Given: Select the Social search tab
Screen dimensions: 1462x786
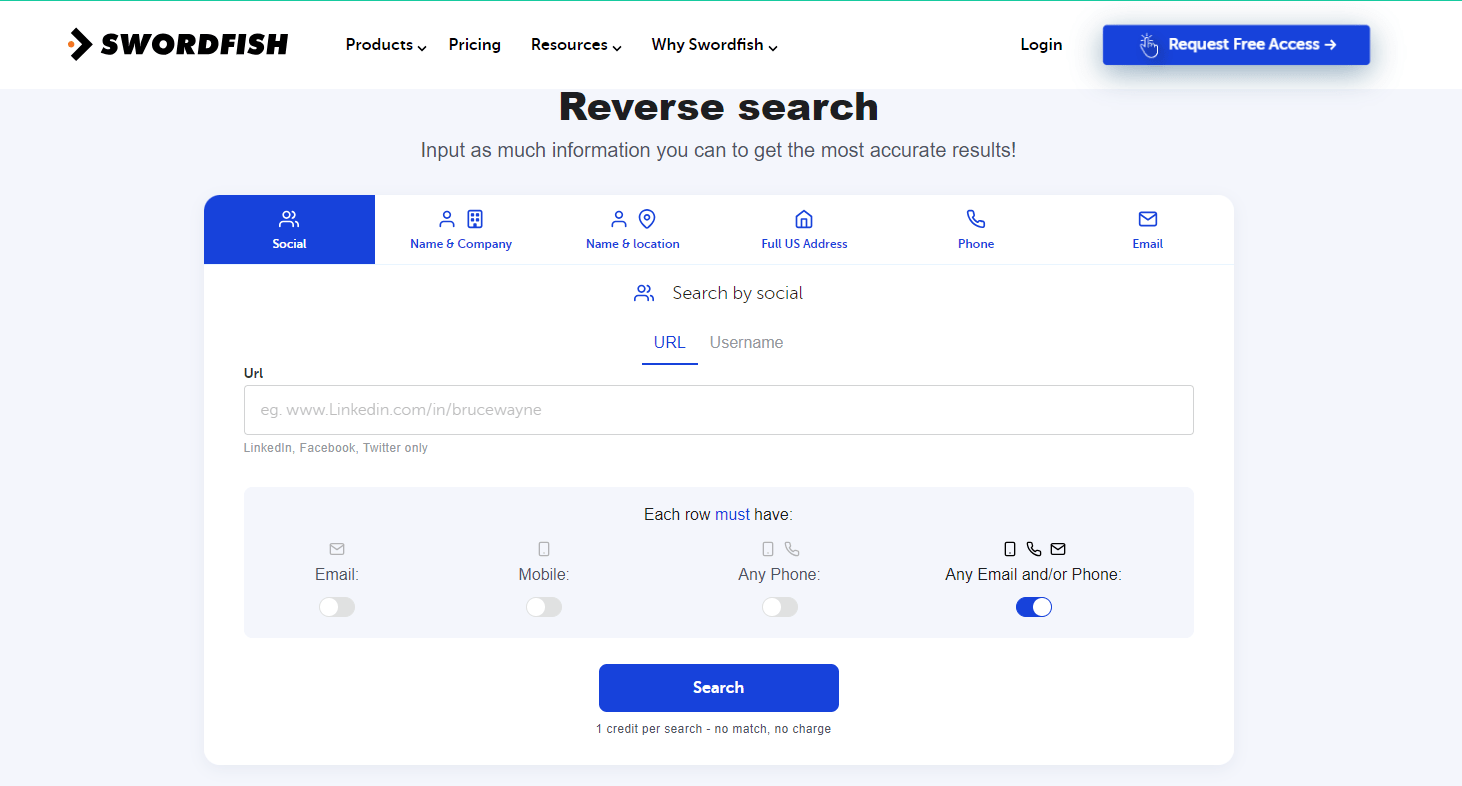Looking at the screenshot, I should click(x=289, y=230).
